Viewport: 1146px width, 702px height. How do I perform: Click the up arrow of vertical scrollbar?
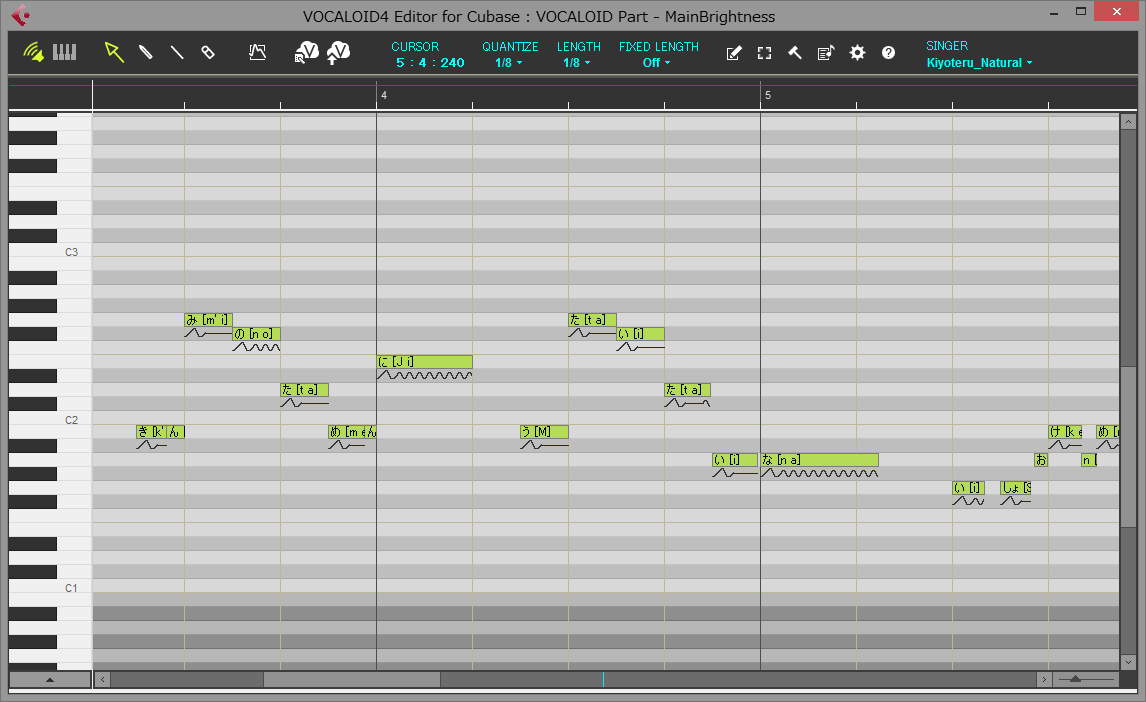pyautogui.click(x=1128, y=122)
